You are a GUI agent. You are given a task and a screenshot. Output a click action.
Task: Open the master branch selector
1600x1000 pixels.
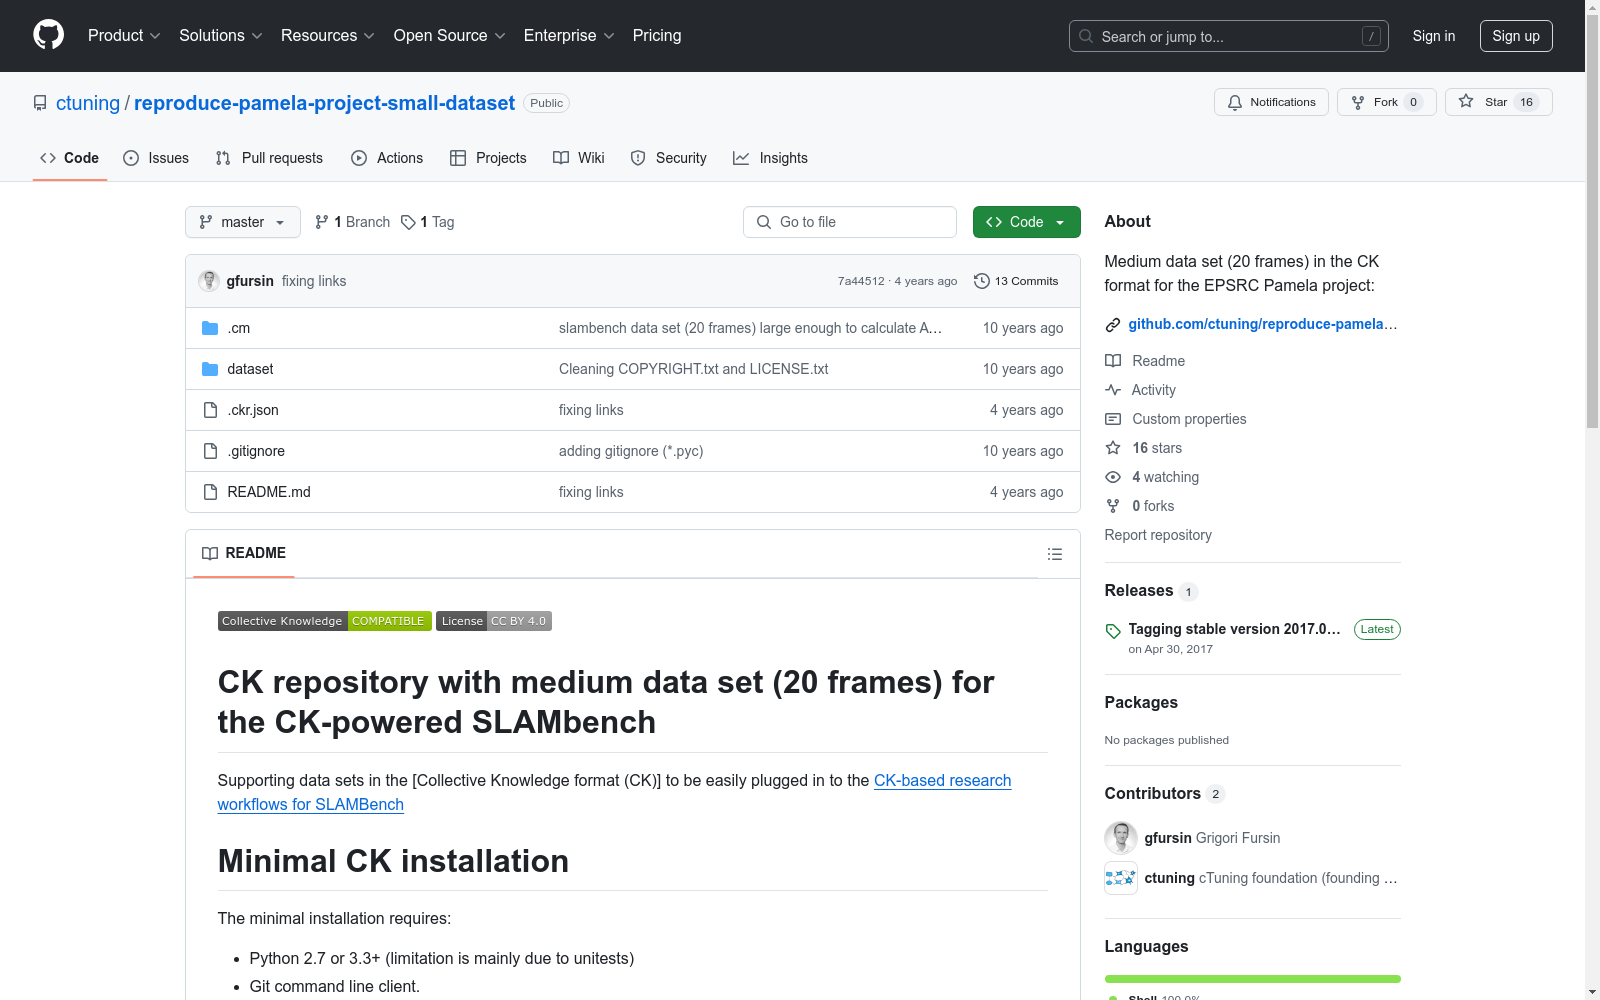[243, 222]
